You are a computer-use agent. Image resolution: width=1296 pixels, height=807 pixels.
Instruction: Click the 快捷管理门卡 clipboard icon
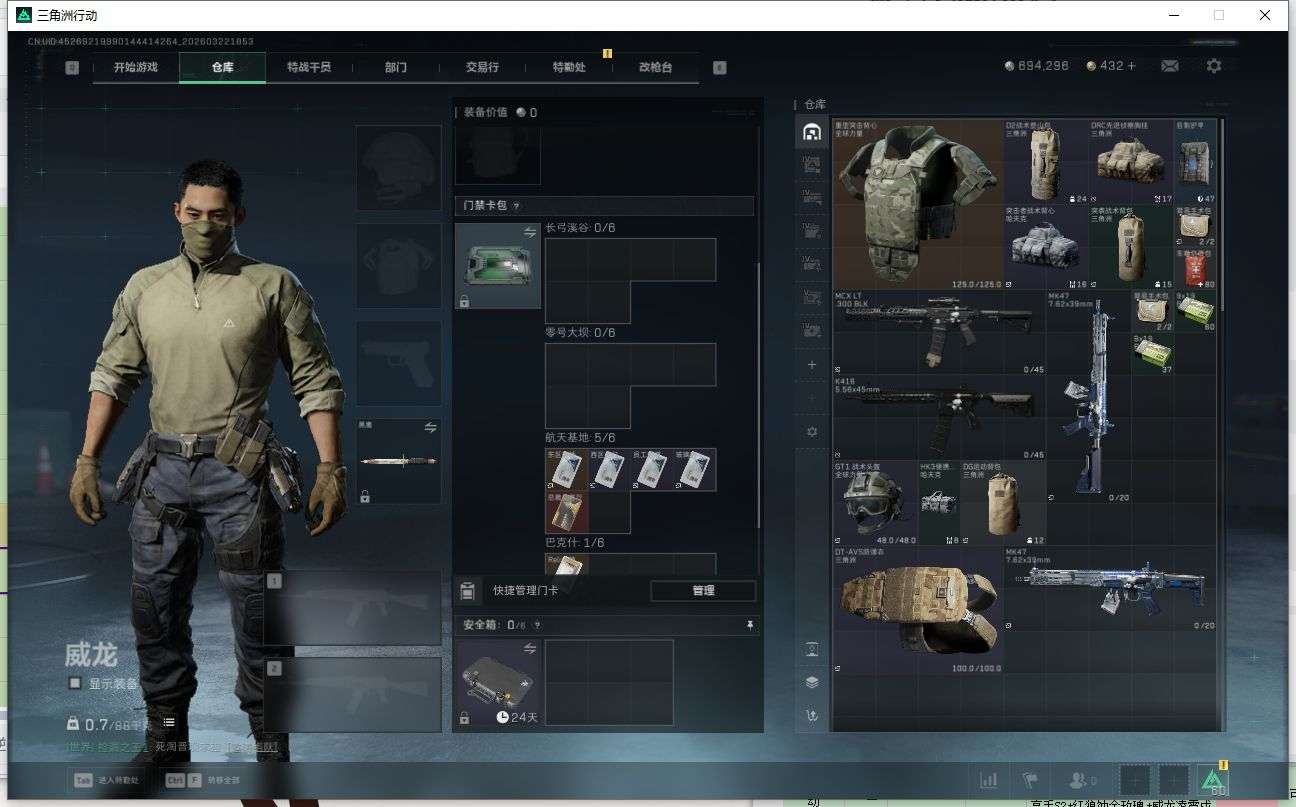point(466,590)
